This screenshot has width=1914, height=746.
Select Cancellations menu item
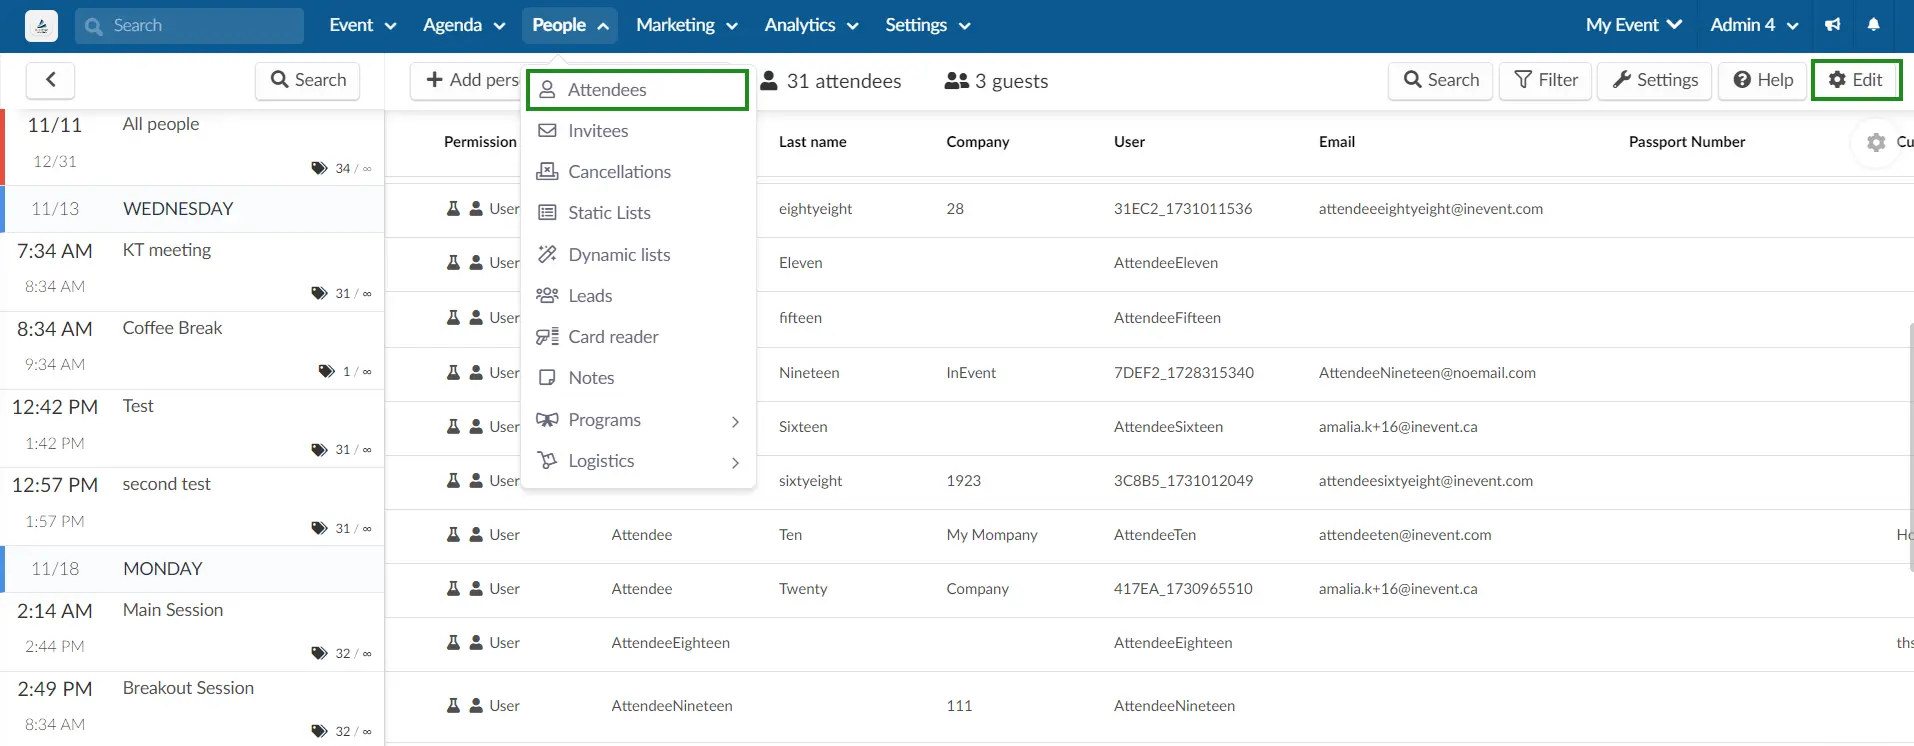[x=638, y=172]
